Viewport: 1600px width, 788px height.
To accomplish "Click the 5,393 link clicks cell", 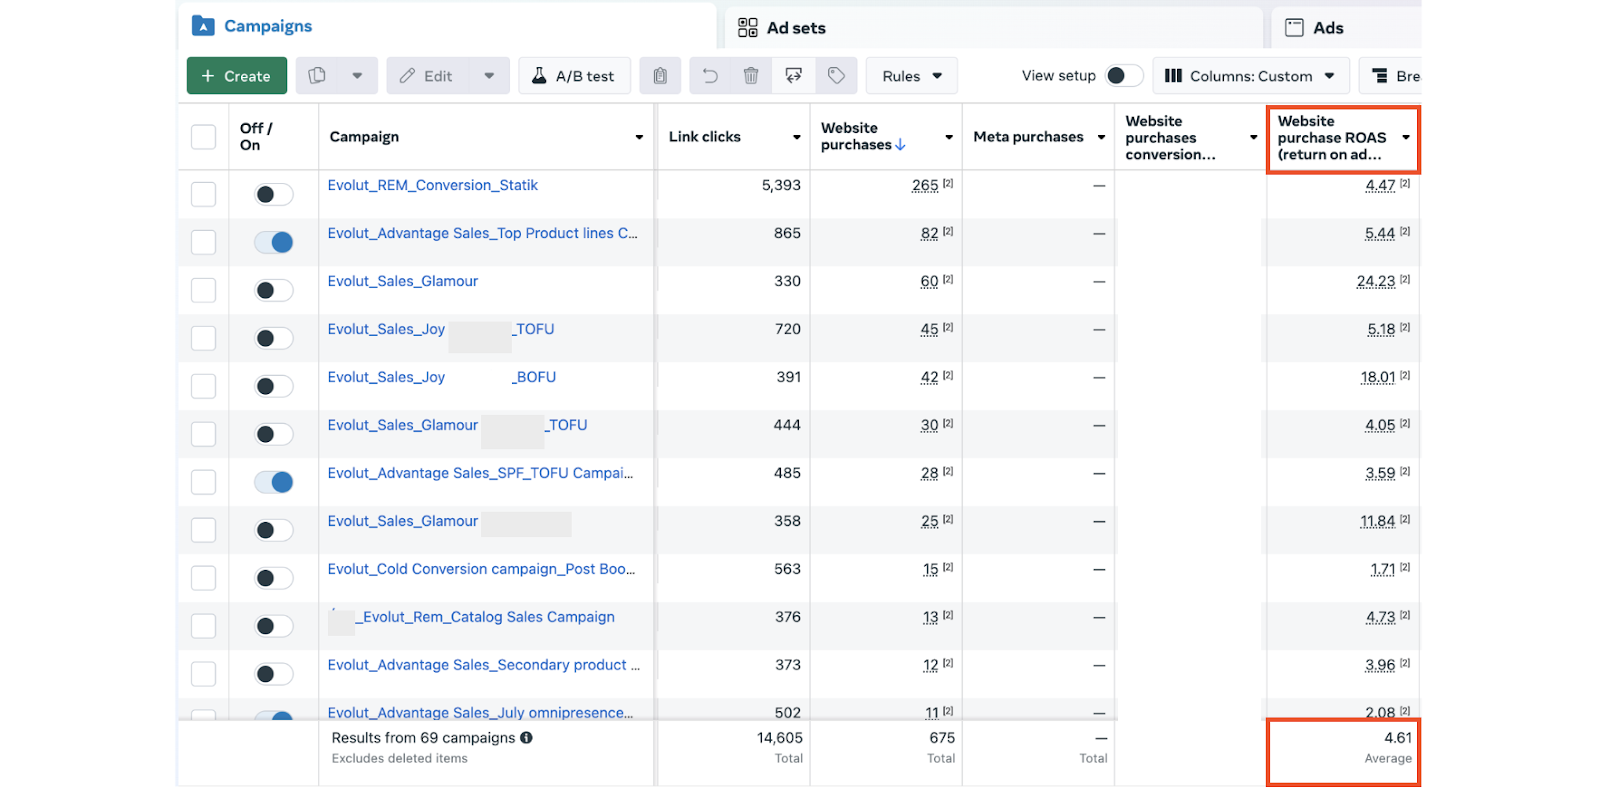I will pyautogui.click(x=781, y=185).
